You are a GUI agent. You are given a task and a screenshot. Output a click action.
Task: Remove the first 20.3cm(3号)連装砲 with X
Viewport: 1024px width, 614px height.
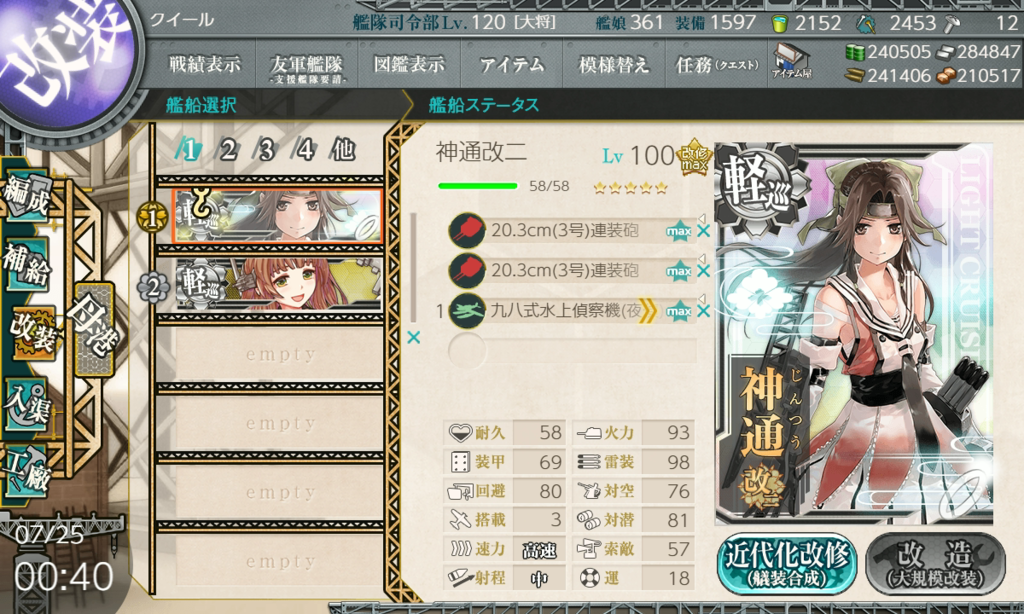[x=703, y=231]
